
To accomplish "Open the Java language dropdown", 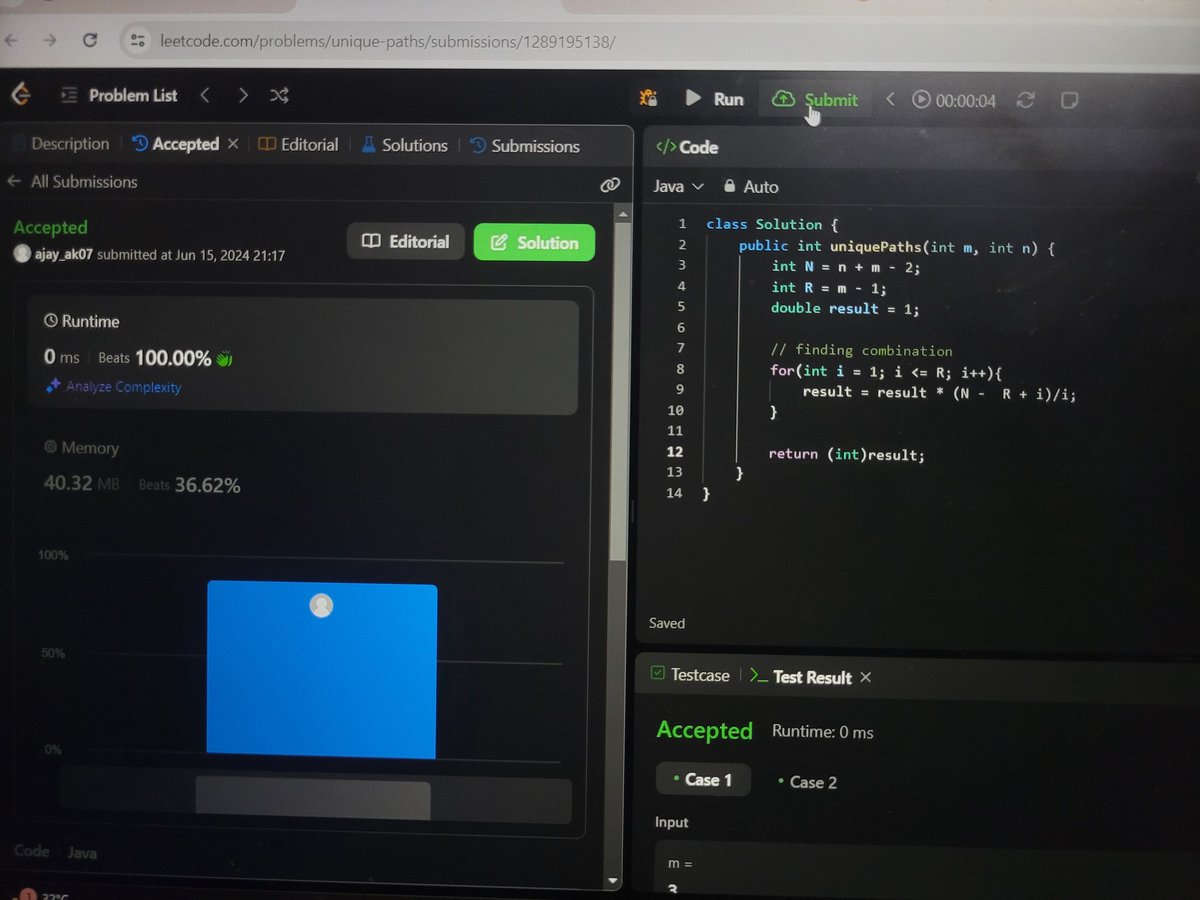I will coord(679,186).
